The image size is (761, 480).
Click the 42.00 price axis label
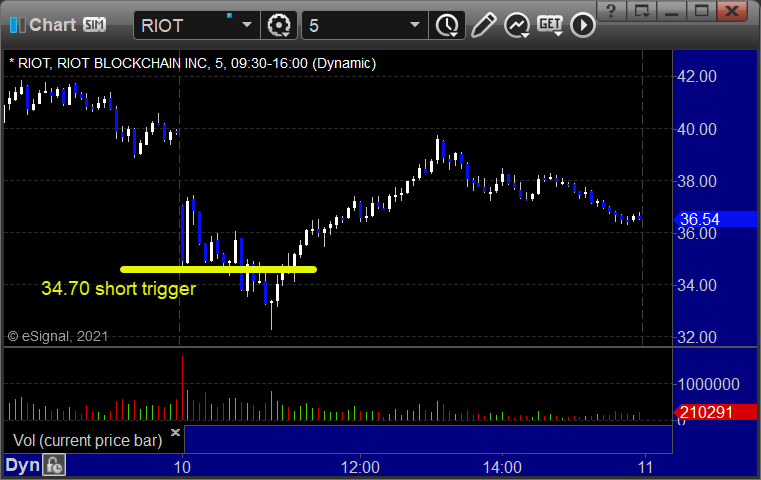(x=697, y=77)
